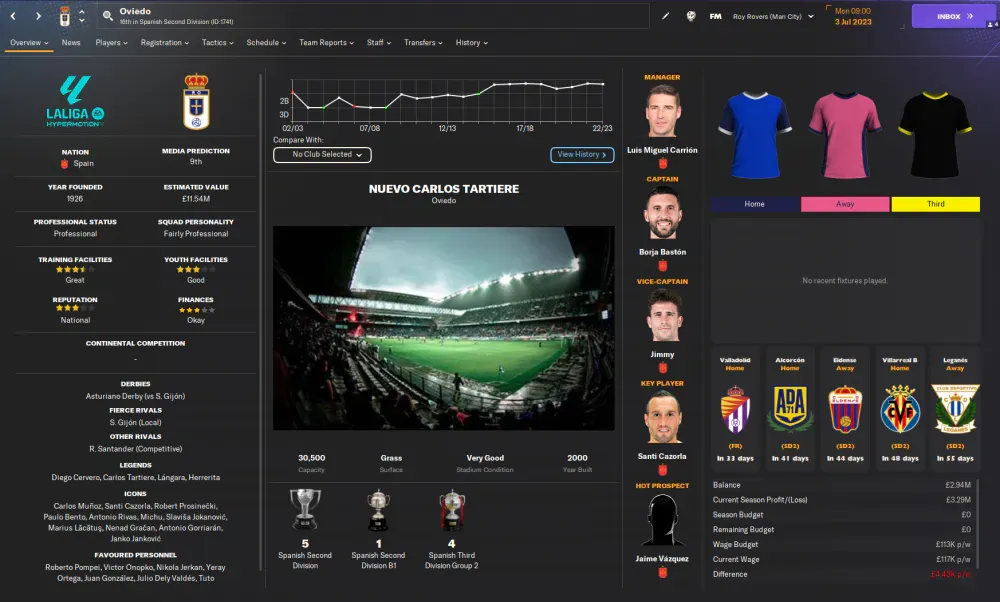Click the forward navigation arrow
1000x602 pixels.
(x=38, y=16)
